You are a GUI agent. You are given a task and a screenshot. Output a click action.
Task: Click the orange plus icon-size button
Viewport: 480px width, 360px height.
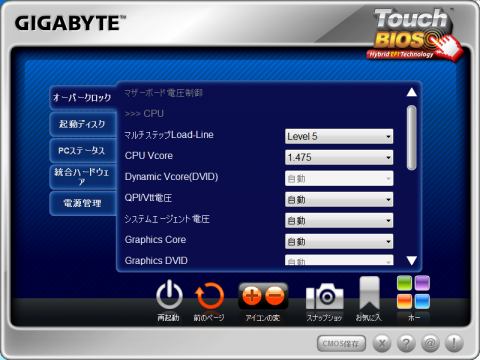click(252, 296)
